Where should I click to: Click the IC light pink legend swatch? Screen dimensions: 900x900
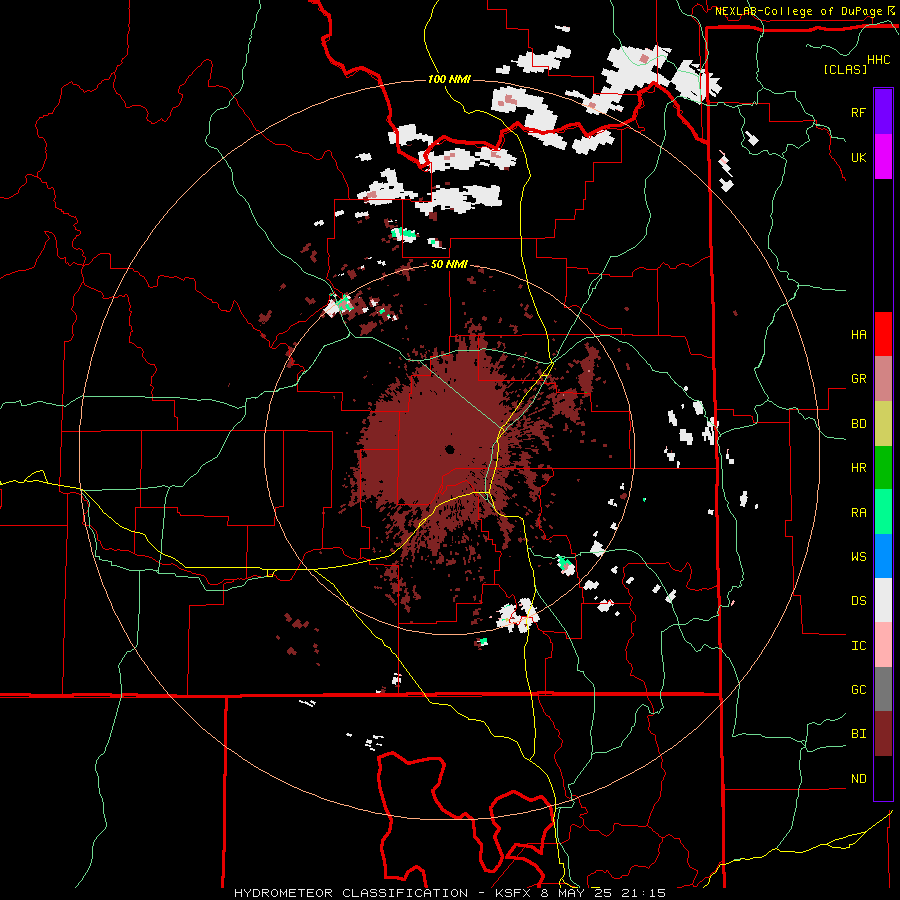coord(883,645)
